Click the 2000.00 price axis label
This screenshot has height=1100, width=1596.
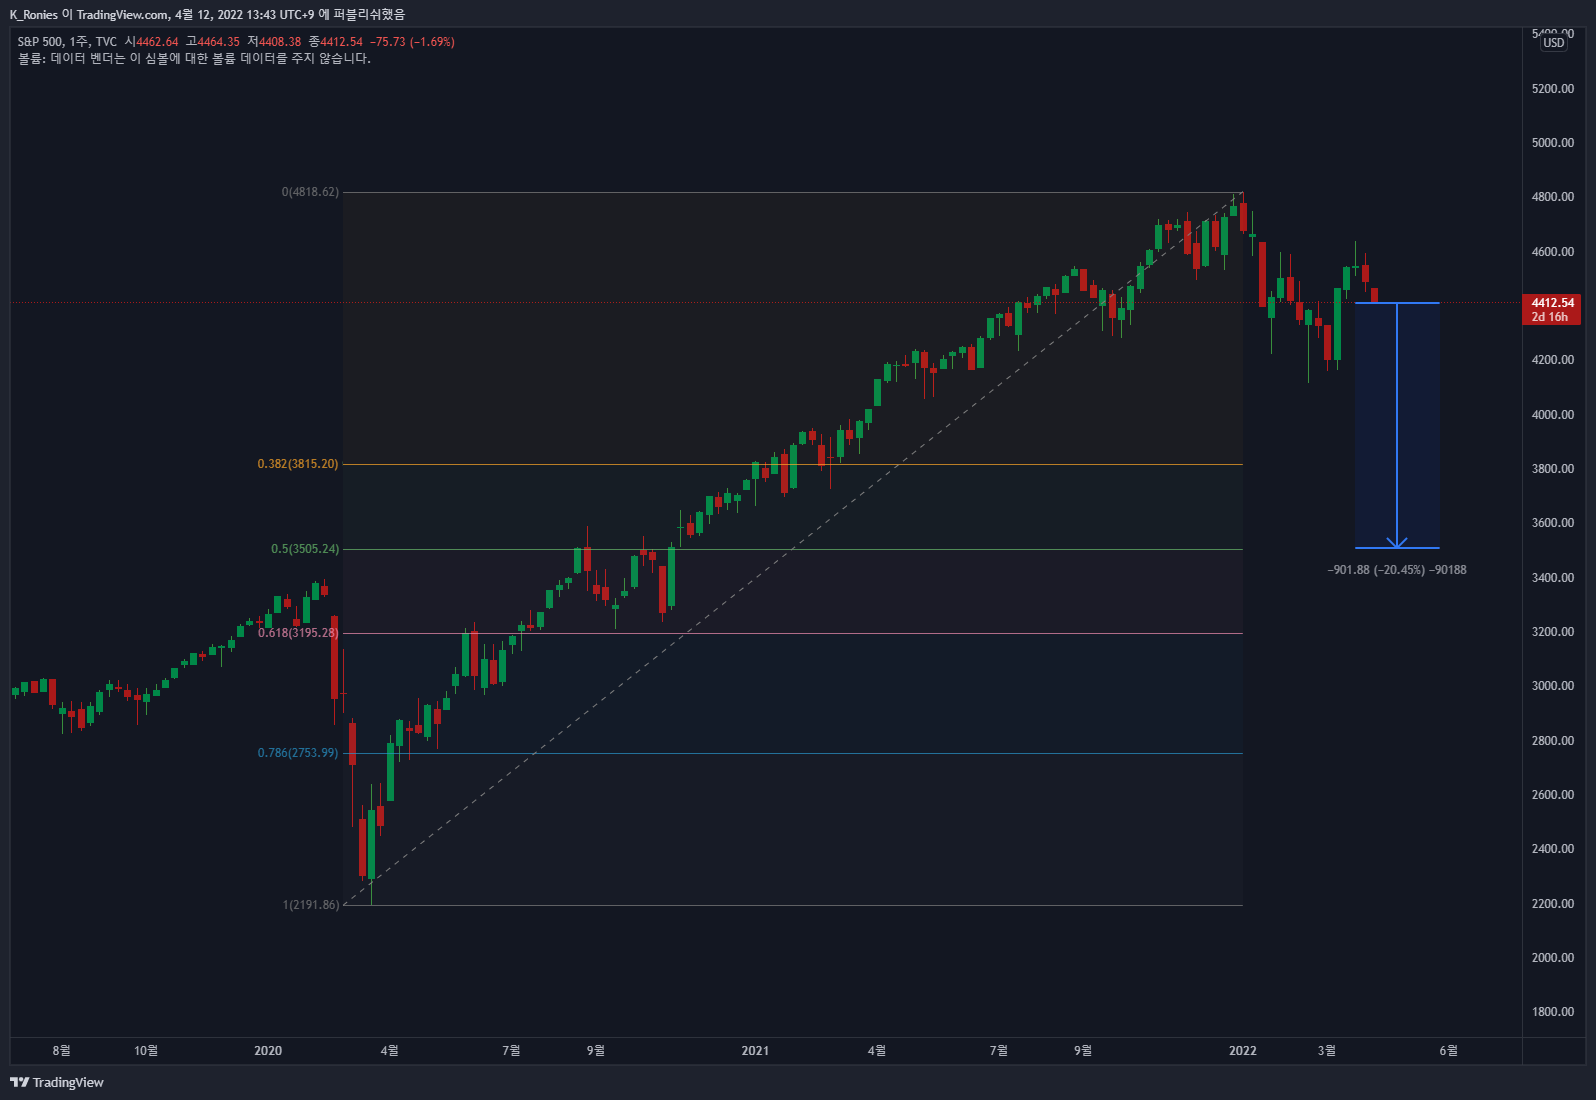pos(1552,958)
